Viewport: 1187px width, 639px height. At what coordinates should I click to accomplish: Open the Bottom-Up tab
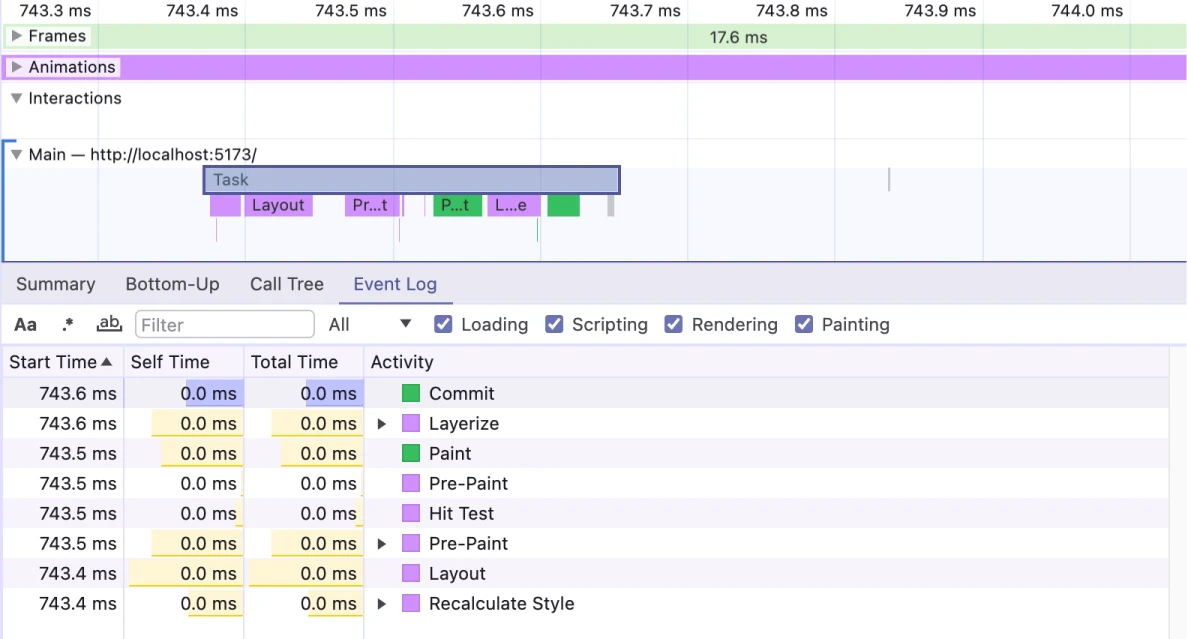[172, 284]
